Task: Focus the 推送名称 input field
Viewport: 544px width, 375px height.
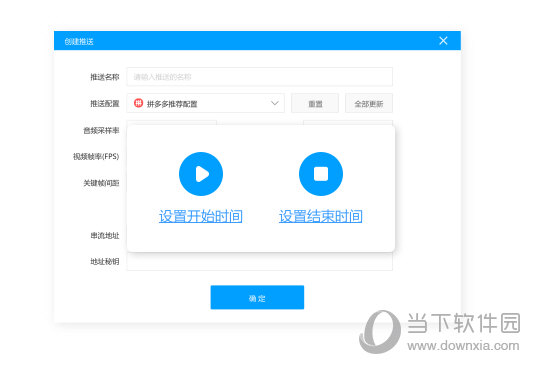Action: (260, 77)
